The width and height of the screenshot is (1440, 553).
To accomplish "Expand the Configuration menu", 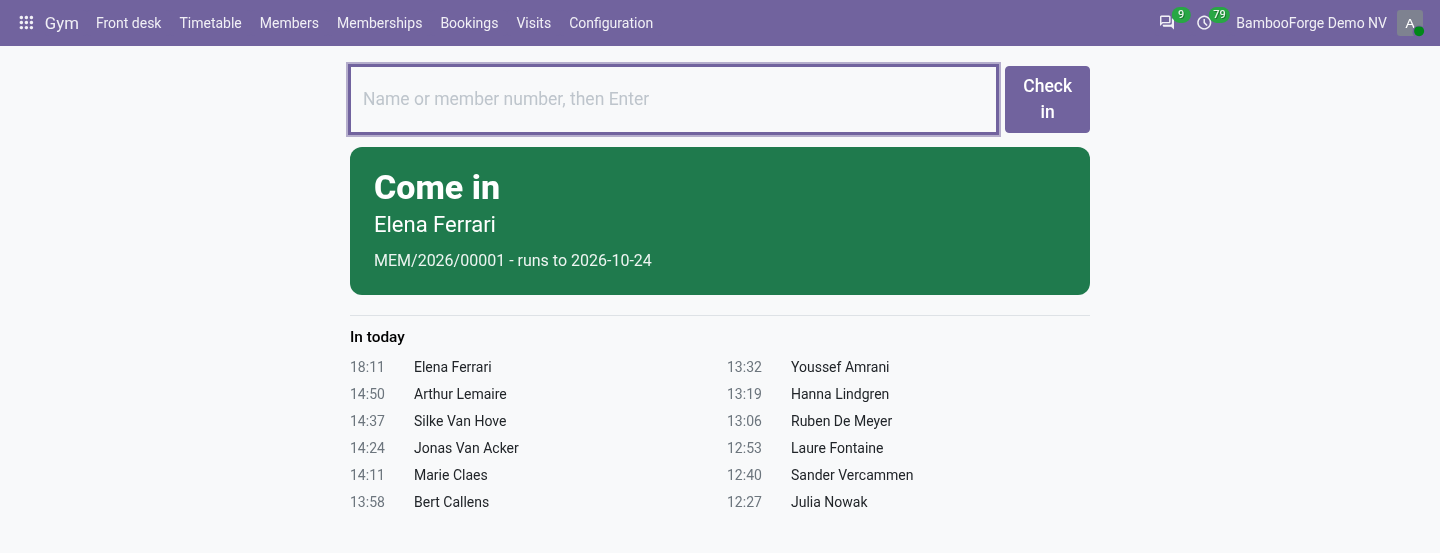I will coord(611,23).
